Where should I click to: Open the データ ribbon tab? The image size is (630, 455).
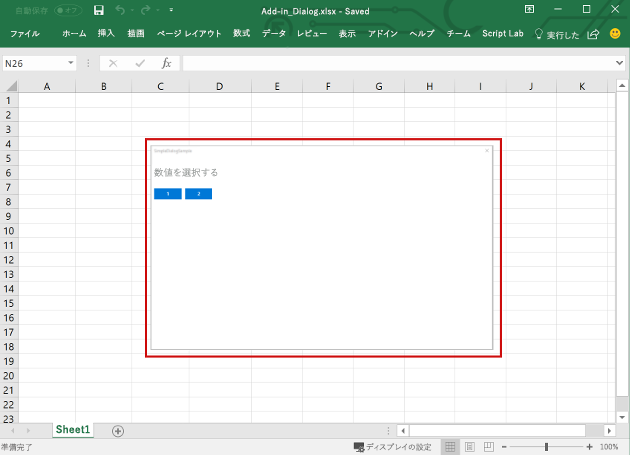point(274,34)
